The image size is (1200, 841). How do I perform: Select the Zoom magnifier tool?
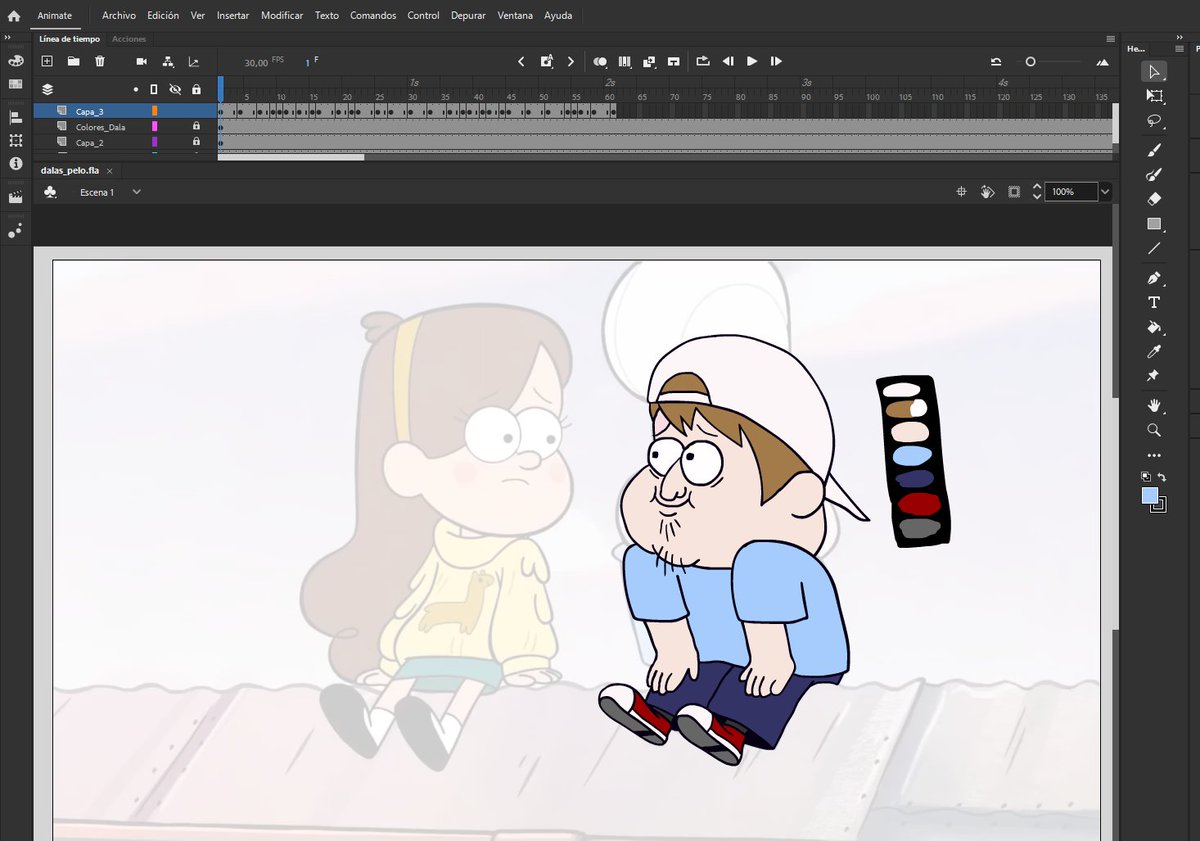(1154, 430)
